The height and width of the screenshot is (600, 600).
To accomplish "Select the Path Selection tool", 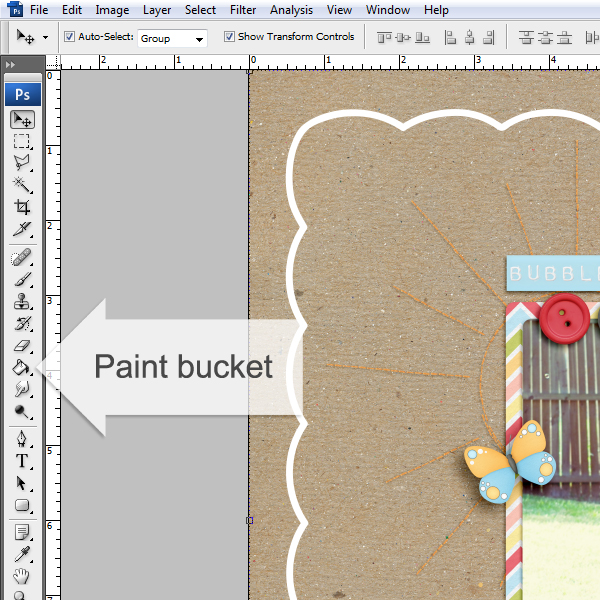I will 22,483.
